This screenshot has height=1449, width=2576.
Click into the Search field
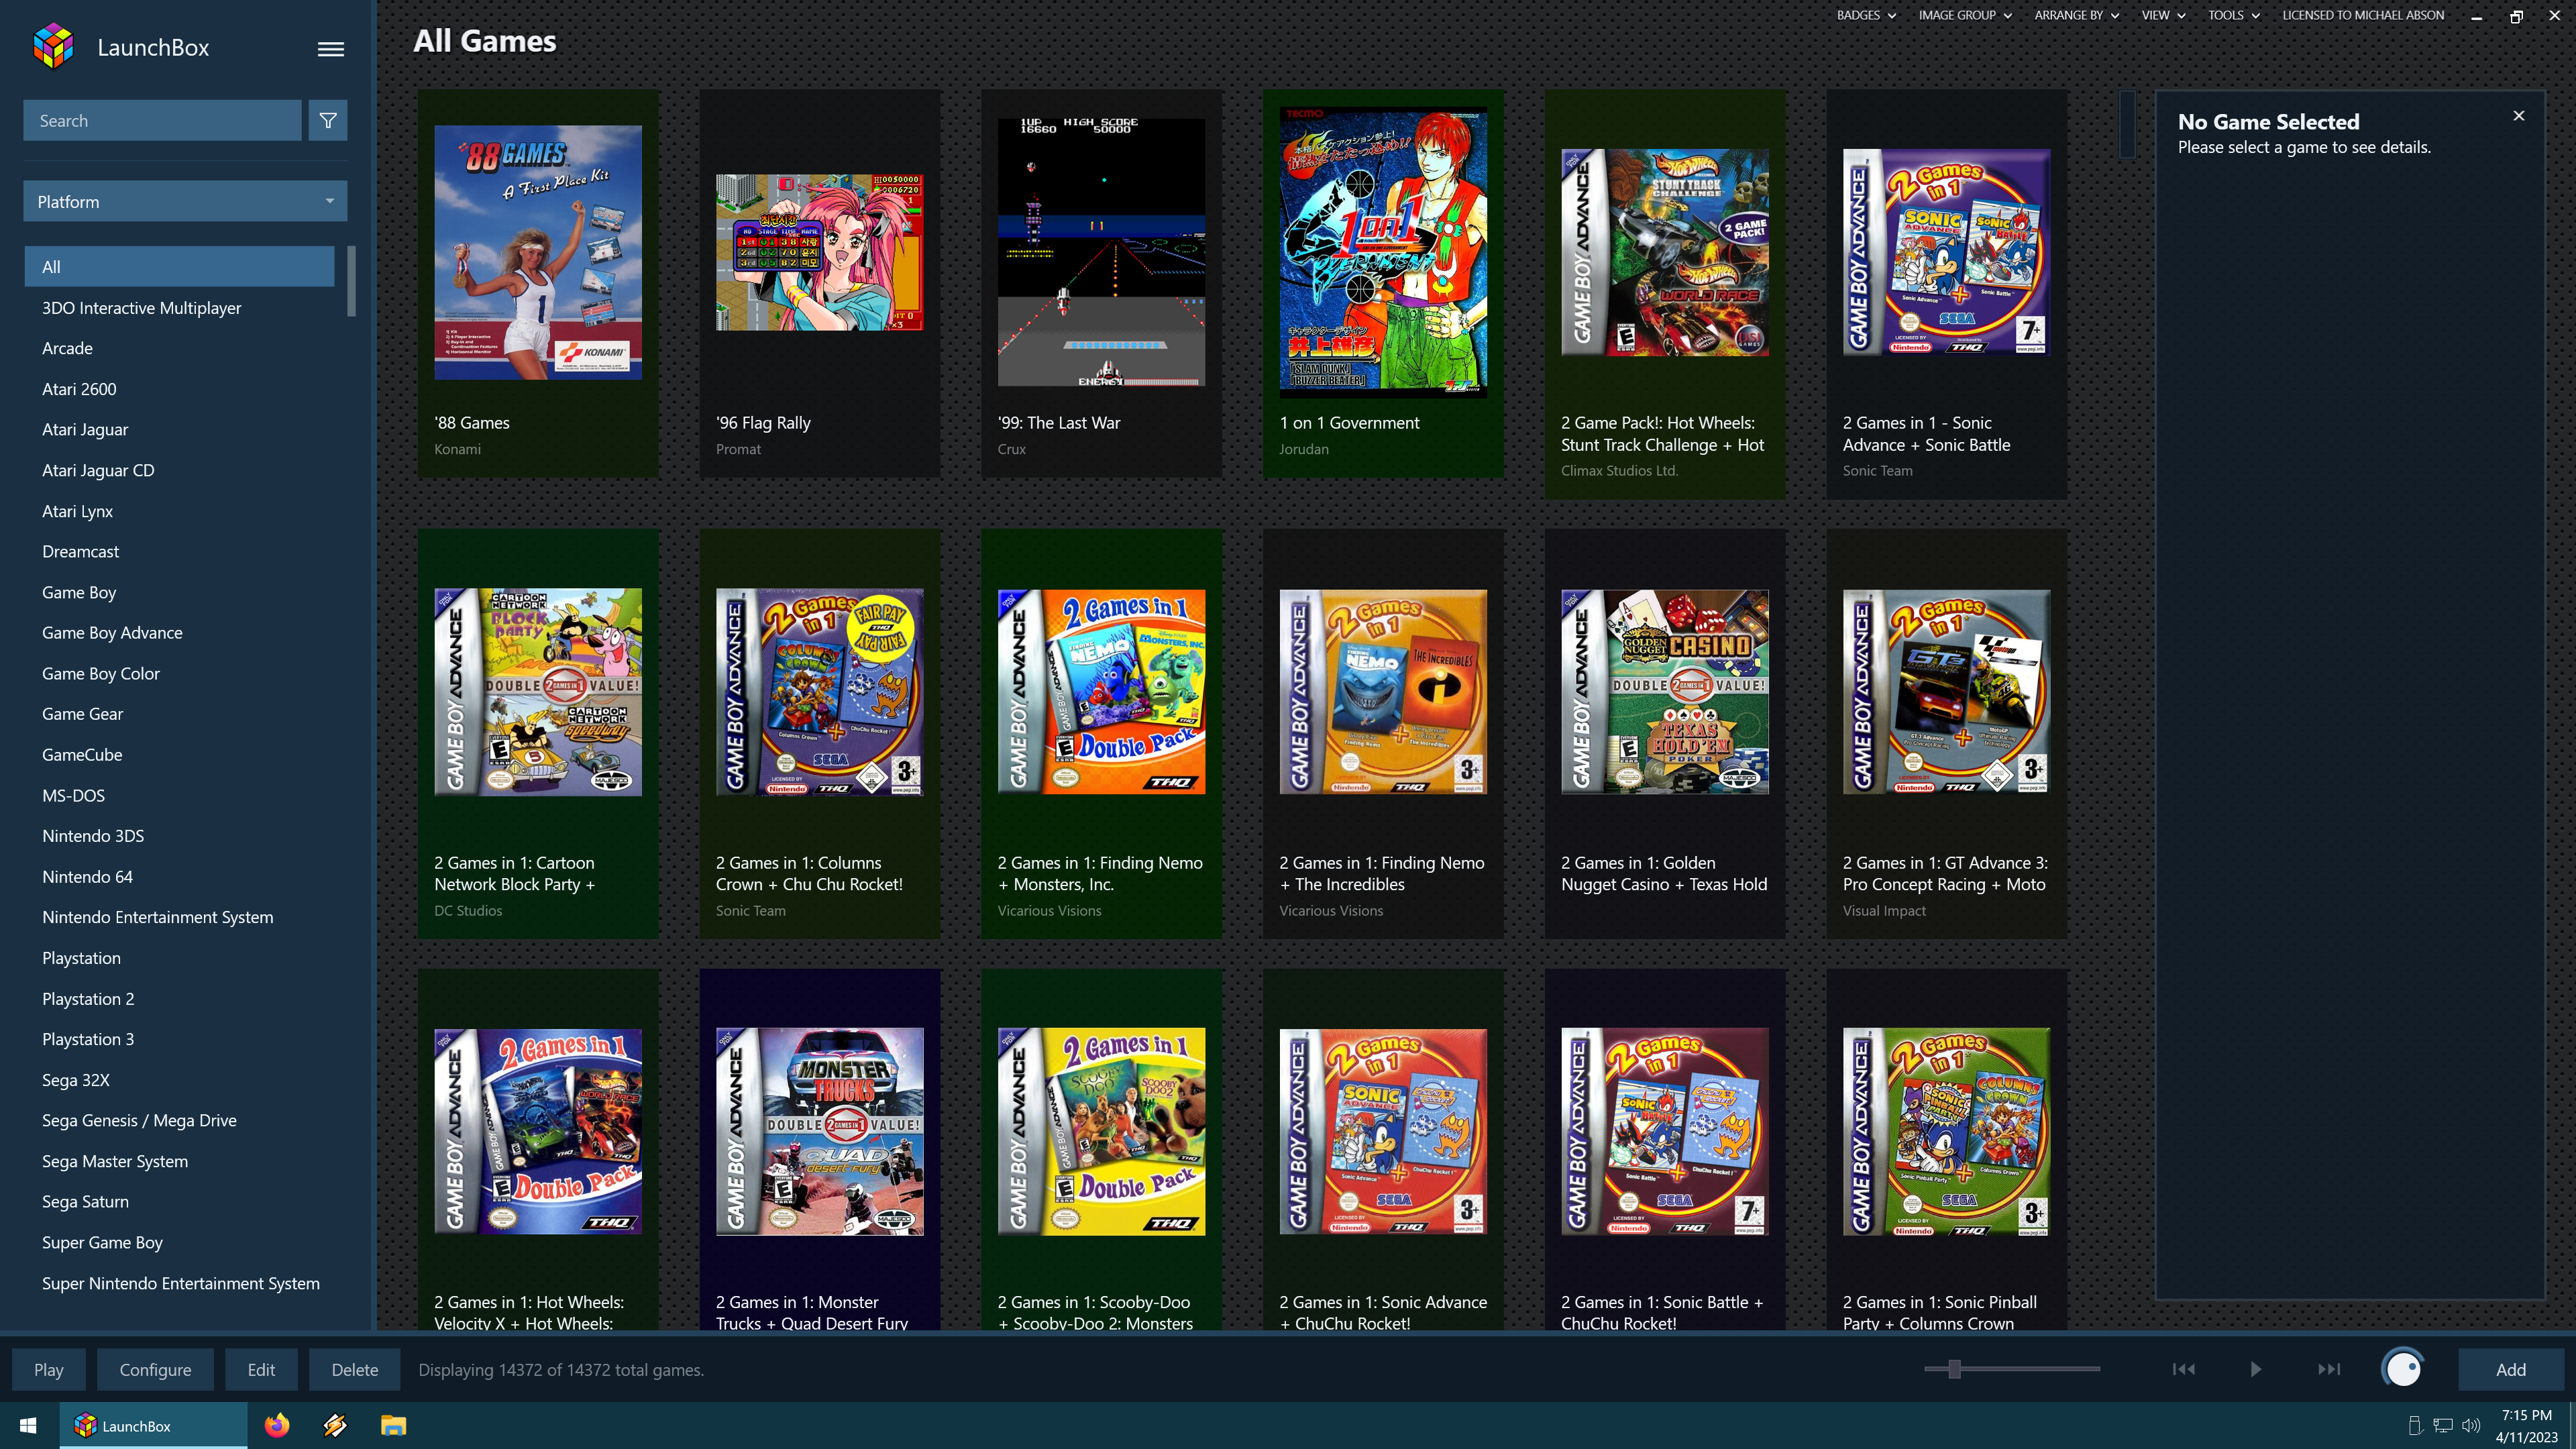162,120
